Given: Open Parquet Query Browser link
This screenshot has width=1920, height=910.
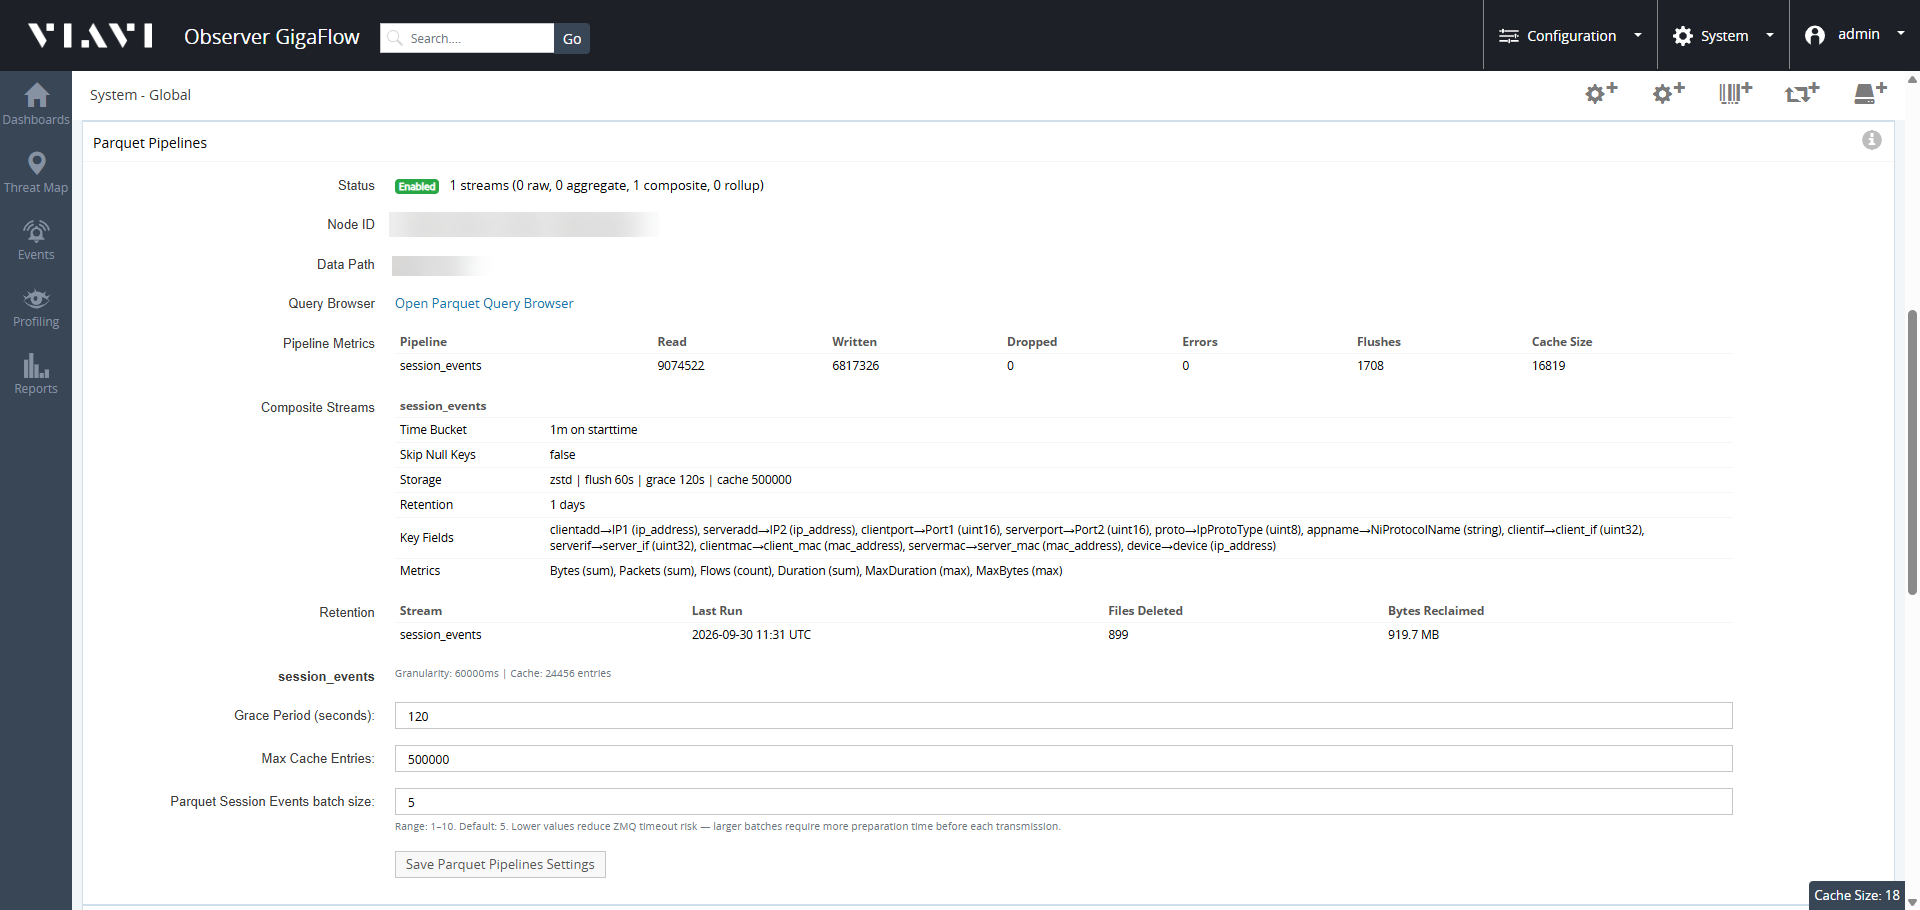Looking at the screenshot, I should (x=484, y=303).
